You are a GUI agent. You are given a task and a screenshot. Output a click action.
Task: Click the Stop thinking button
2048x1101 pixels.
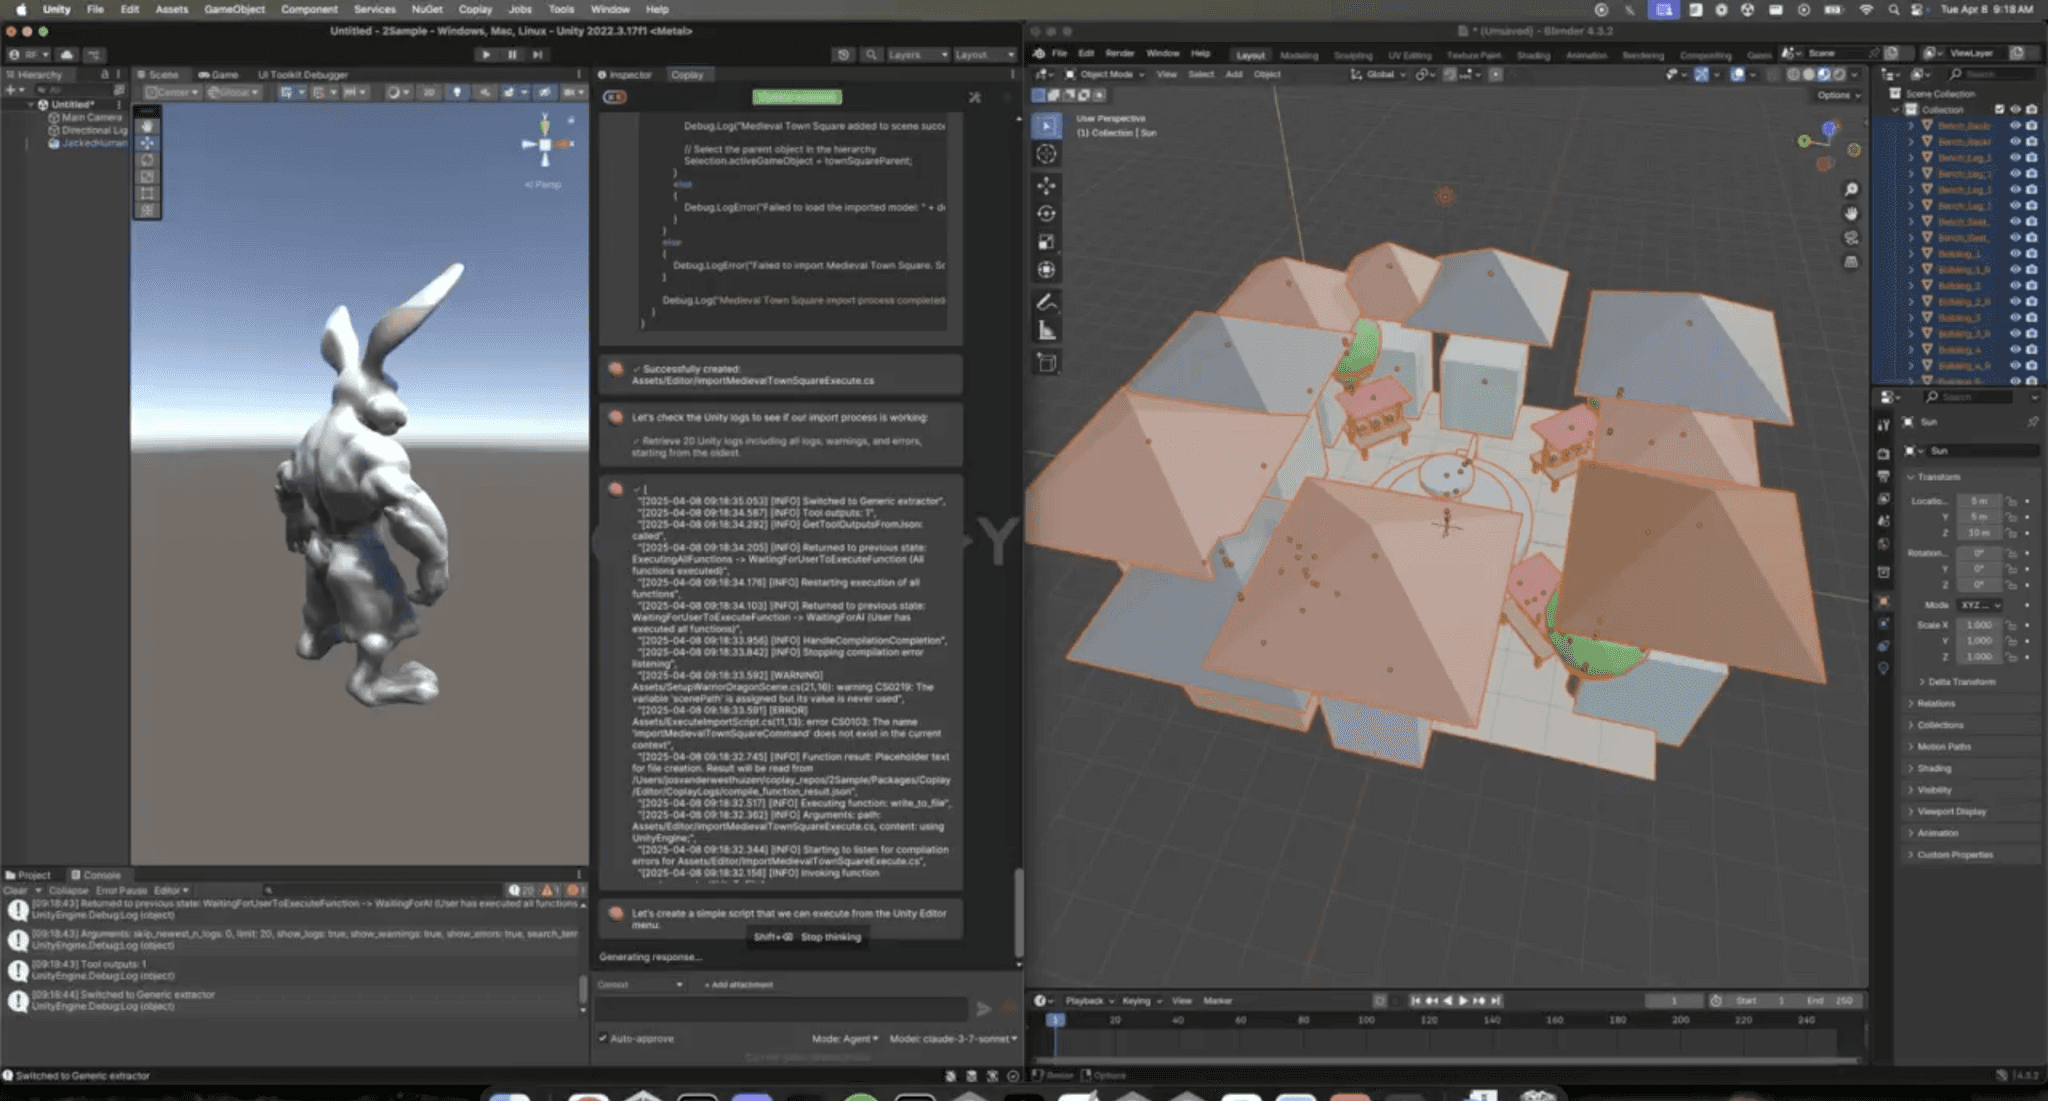click(x=832, y=938)
